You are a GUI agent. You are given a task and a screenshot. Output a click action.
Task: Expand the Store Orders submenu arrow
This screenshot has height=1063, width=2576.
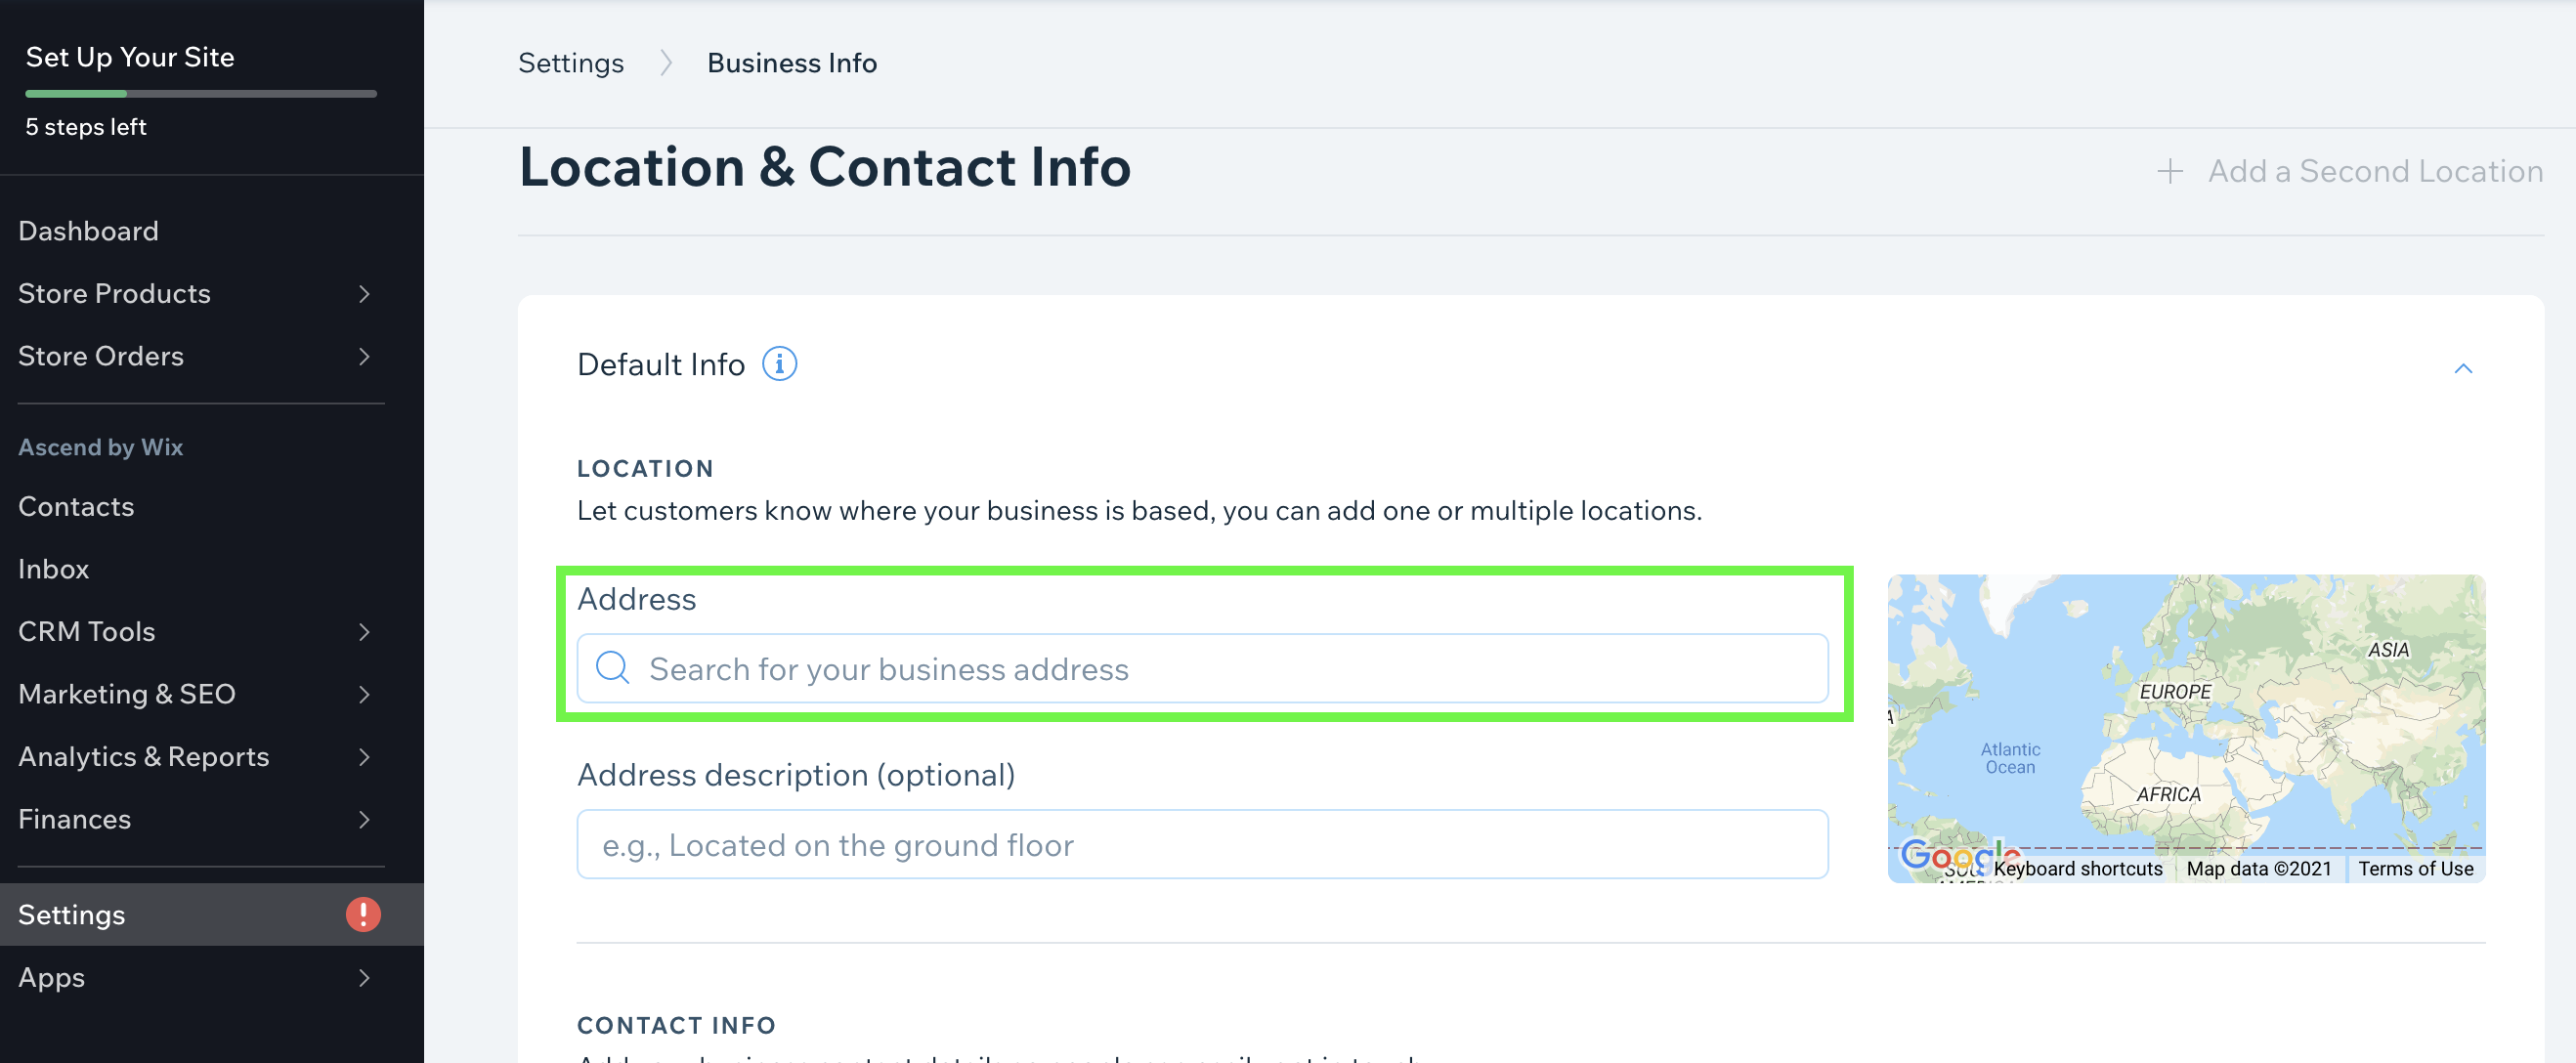click(364, 357)
